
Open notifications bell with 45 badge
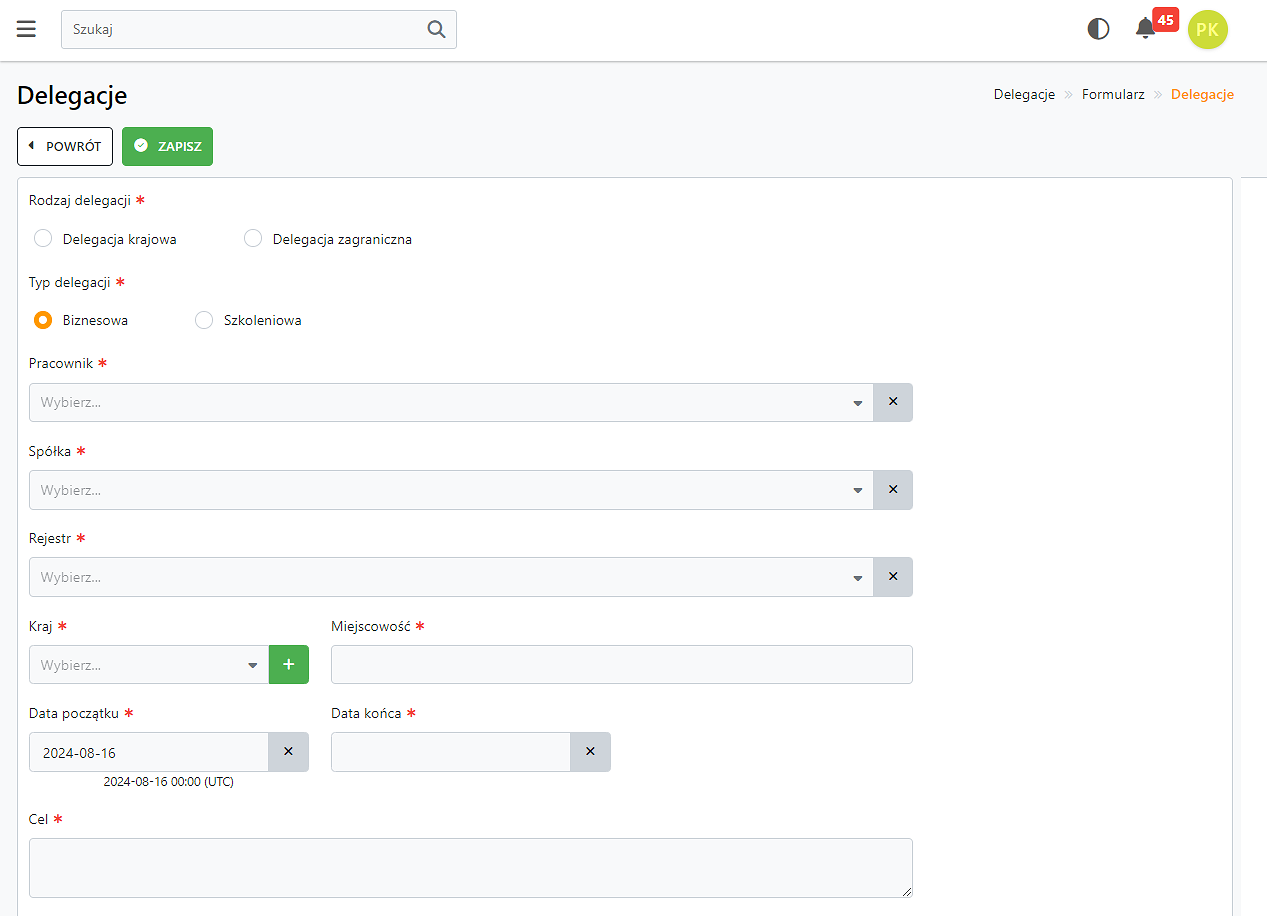[x=1146, y=29]
